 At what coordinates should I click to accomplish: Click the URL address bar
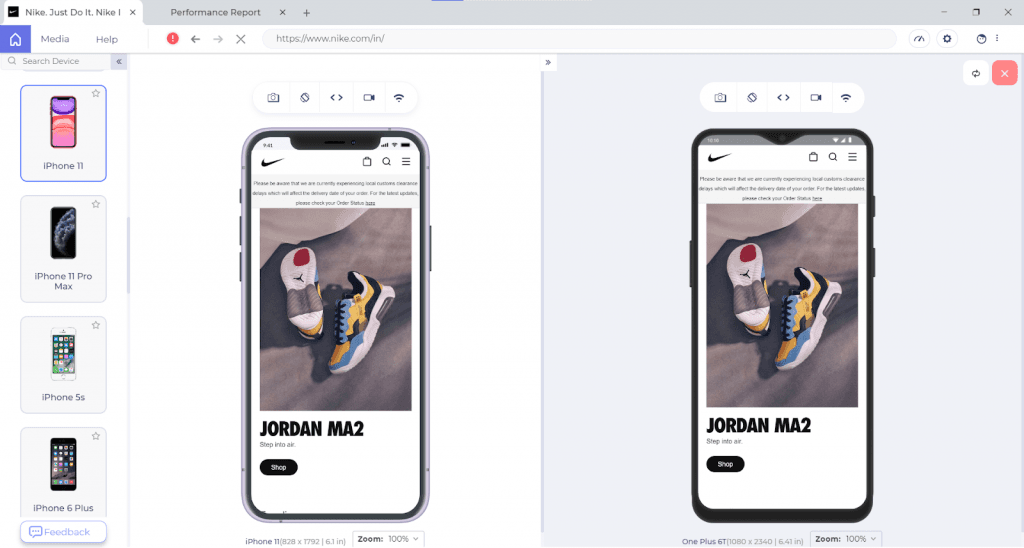point(578,39)
